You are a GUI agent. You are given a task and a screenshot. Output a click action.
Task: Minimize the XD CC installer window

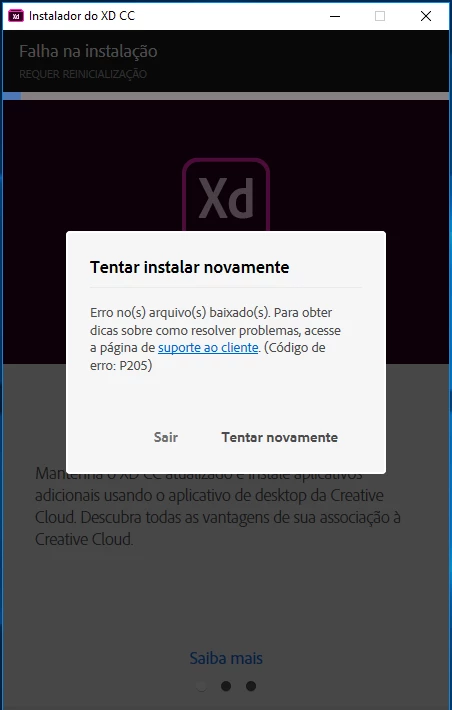coord(335,16)
